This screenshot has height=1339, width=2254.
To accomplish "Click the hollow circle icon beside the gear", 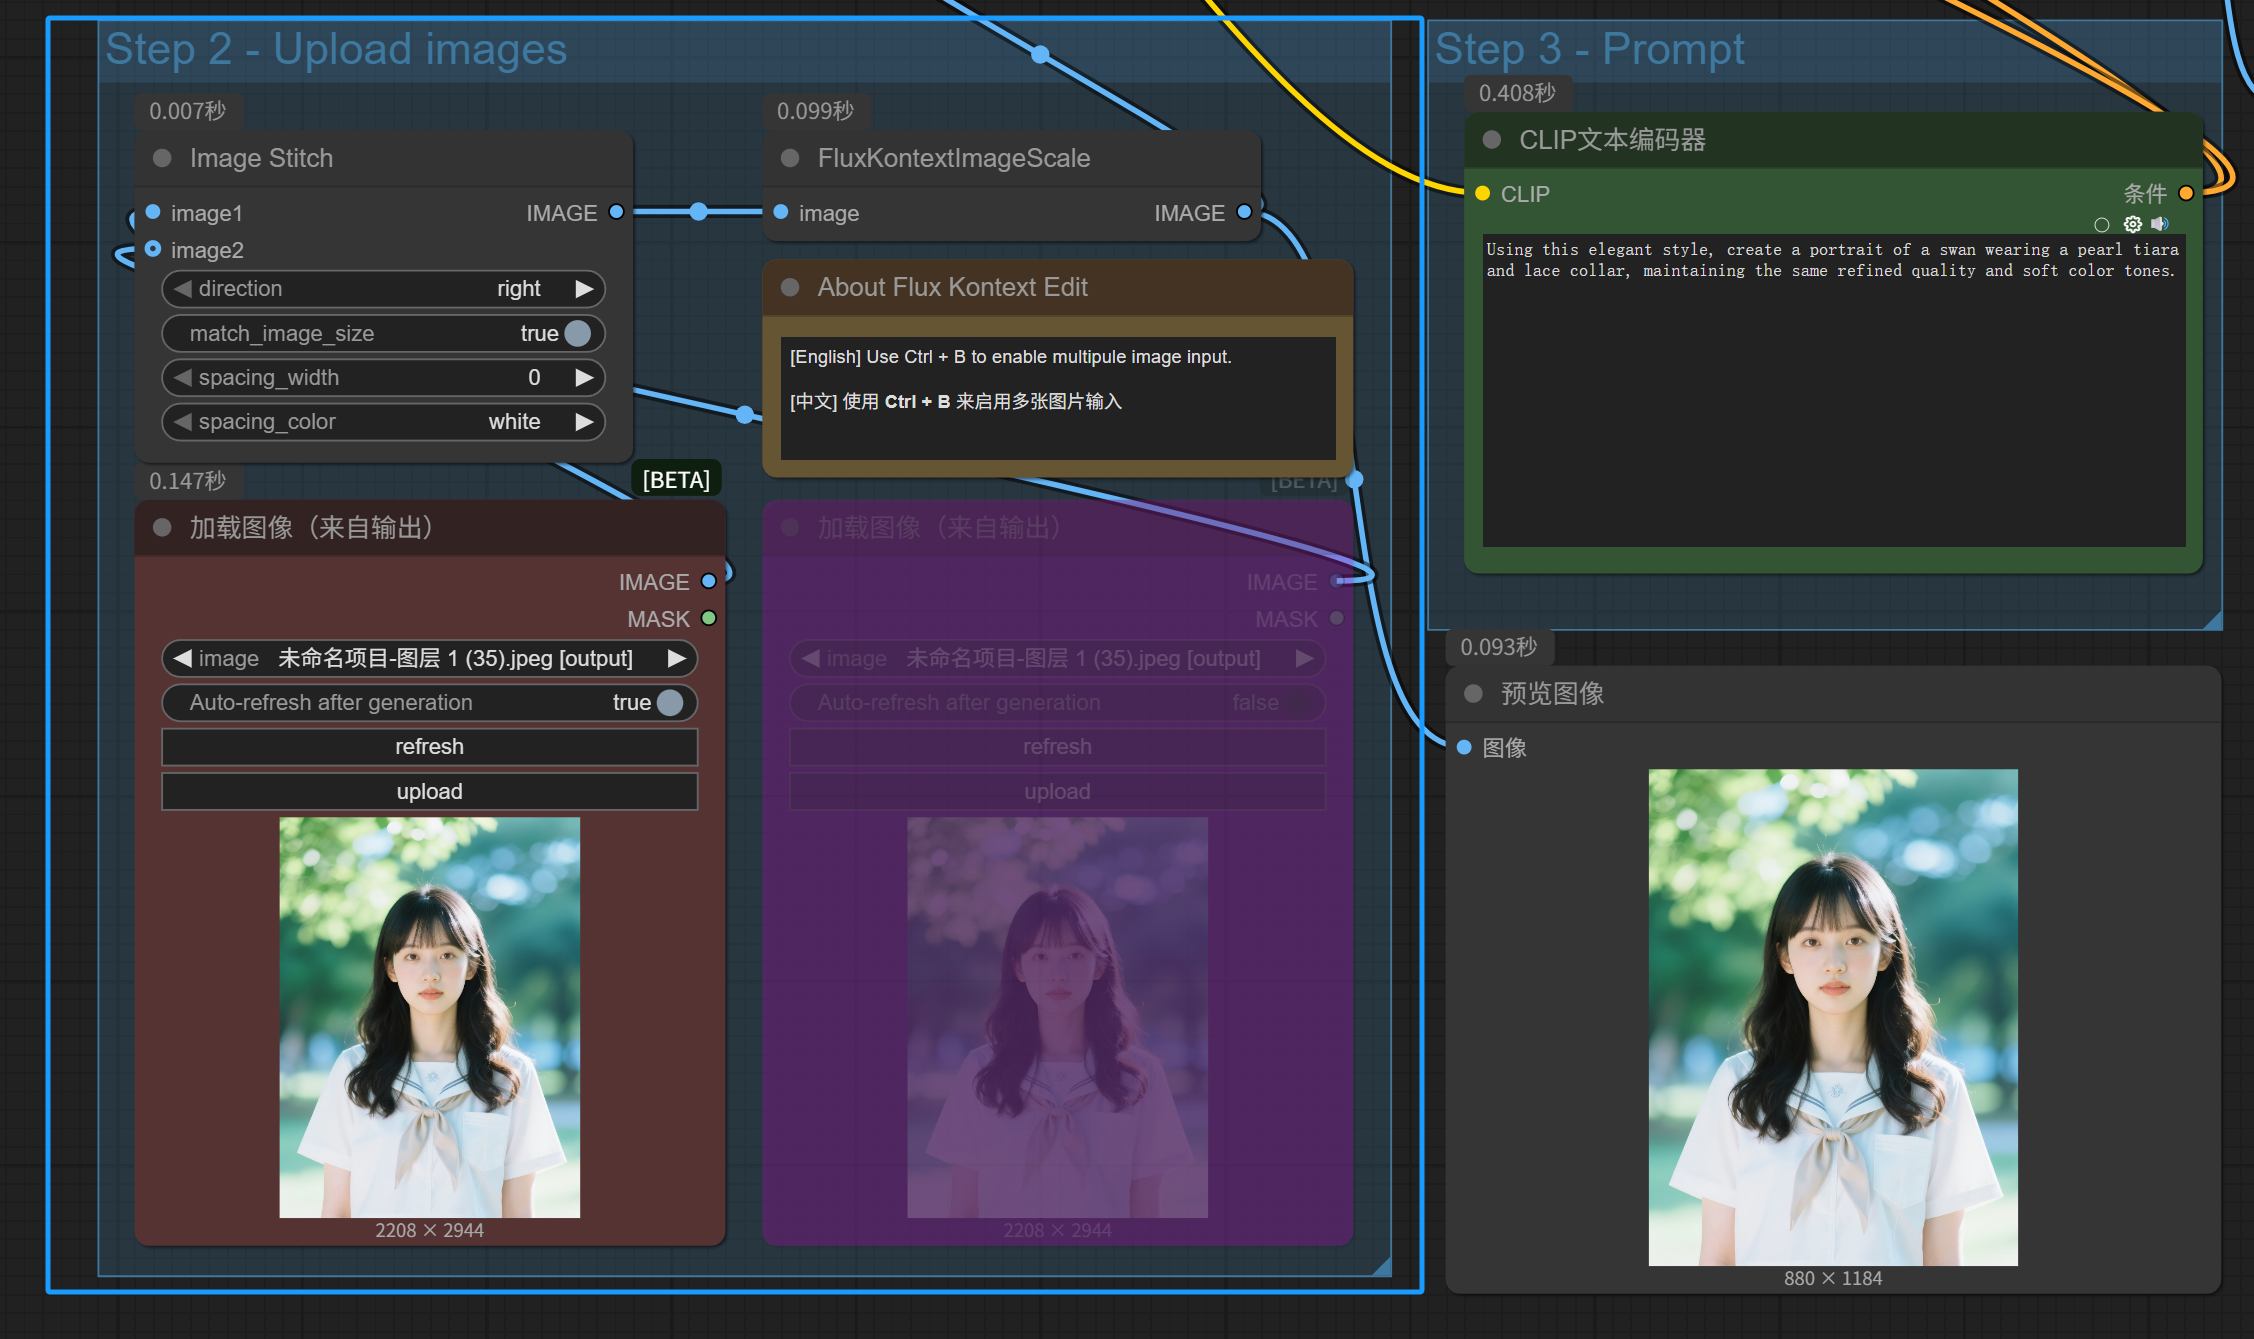I will (2101, 225).
